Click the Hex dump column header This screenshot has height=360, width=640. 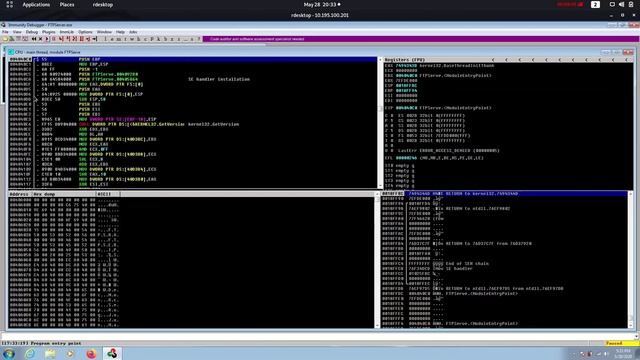coord(64,194)
